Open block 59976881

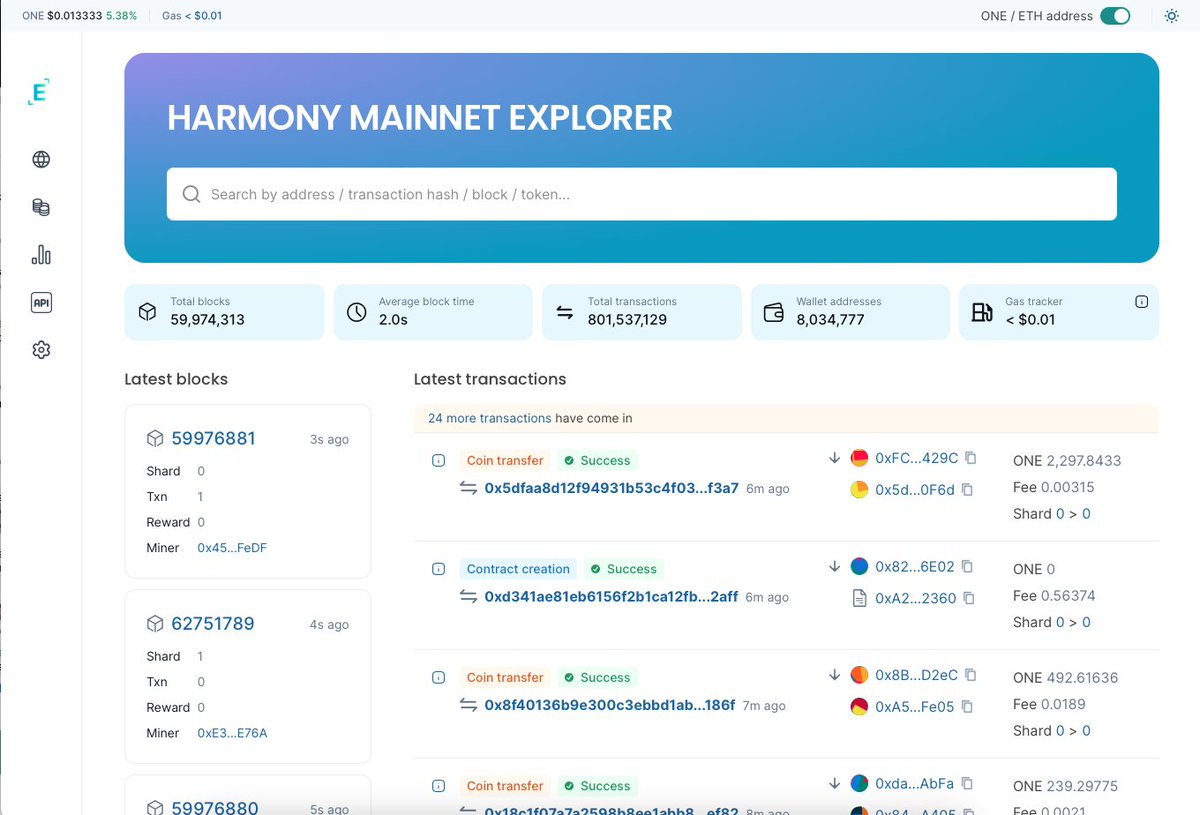(213, 438)
